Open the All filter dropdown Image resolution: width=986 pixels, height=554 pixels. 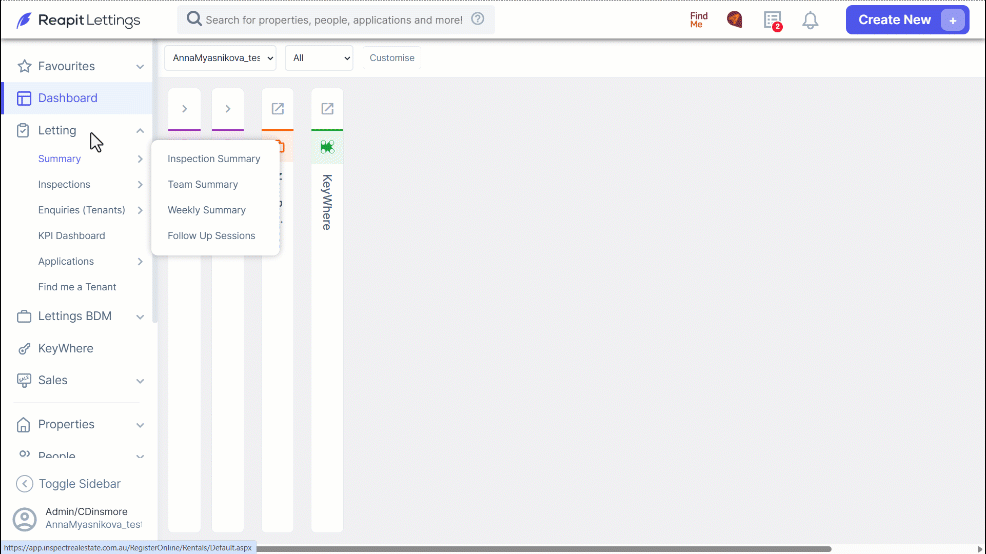coord(319,58)
